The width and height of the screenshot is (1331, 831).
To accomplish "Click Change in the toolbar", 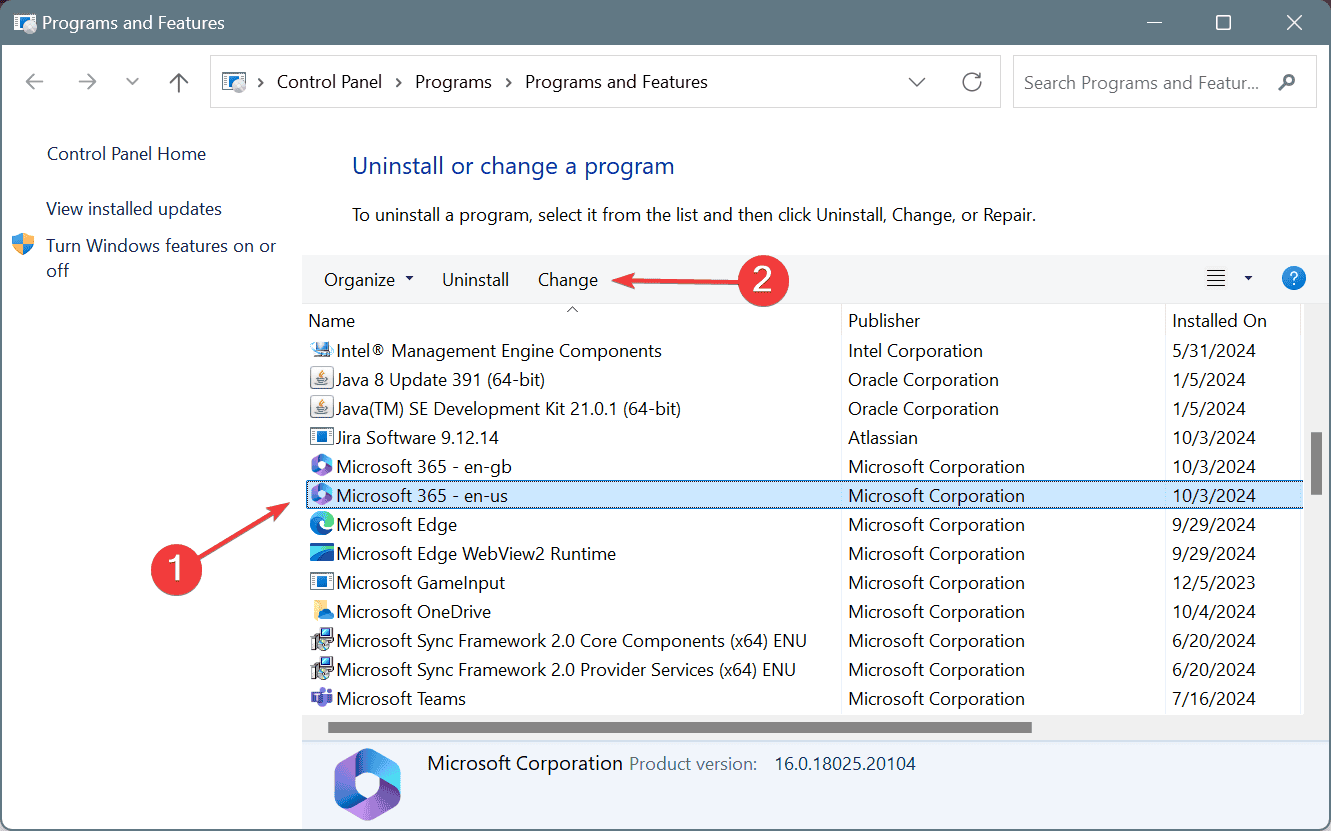I will [568, 280].
